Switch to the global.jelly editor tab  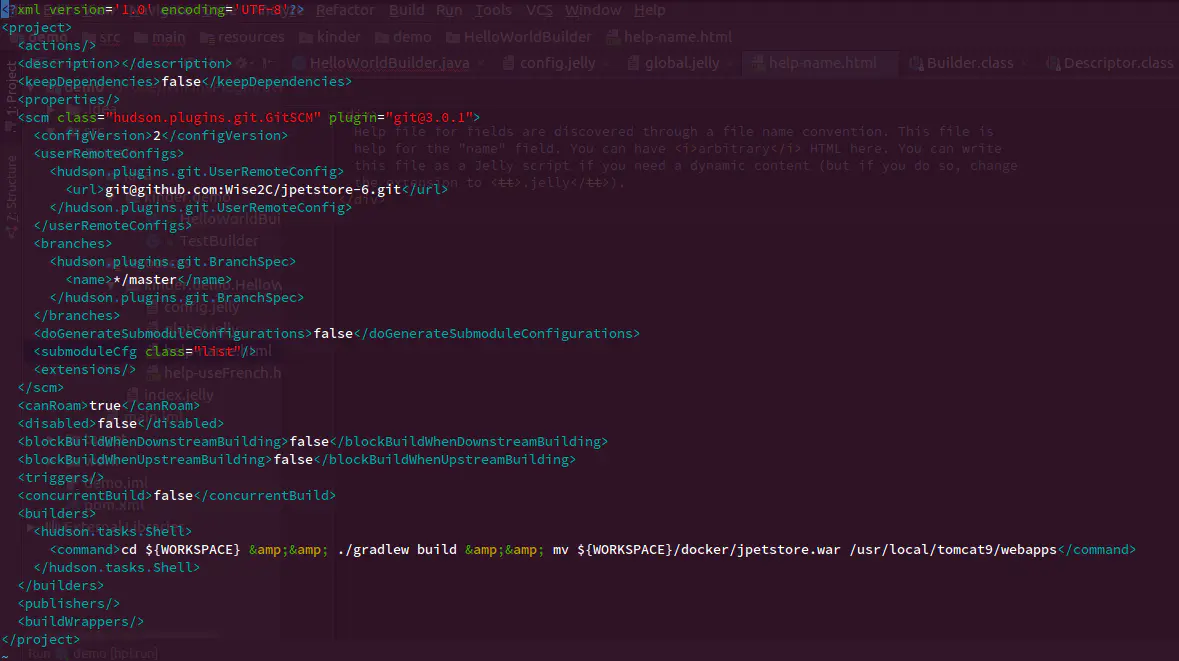681,63
